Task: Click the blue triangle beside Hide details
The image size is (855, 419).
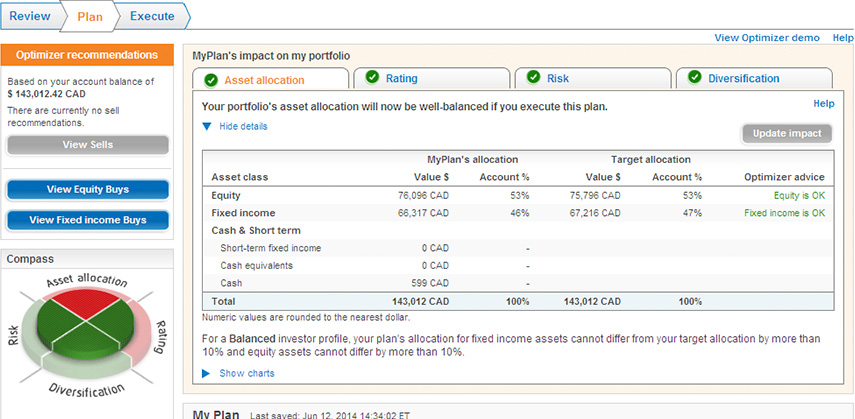Action: 207,127
